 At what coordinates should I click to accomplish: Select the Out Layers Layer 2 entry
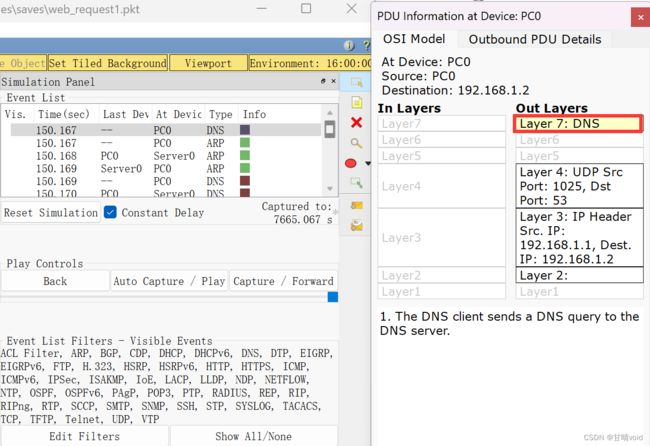point(579,276)
